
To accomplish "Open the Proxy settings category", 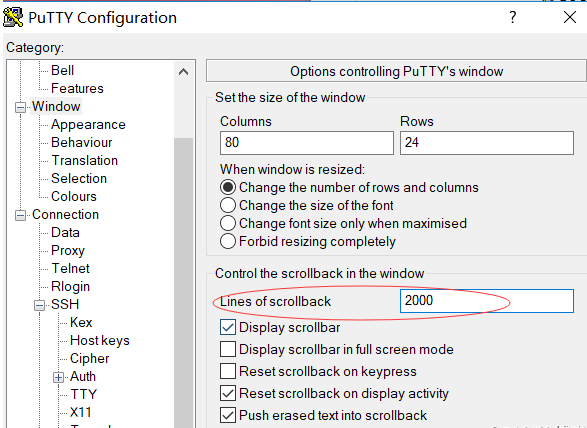I will (x=68, y=250).
